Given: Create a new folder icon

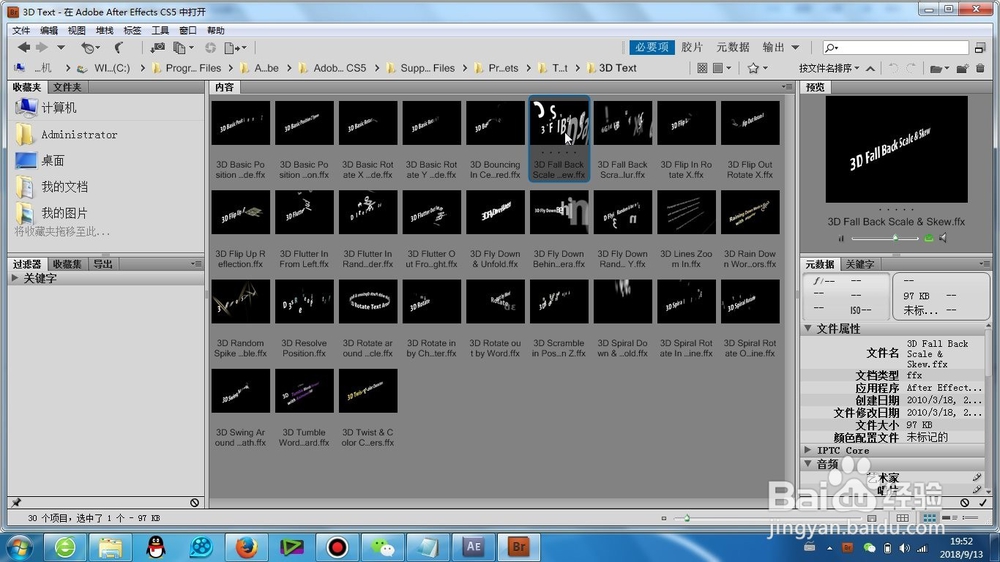Looking at the screenshot, I should [x=962, y=68].
